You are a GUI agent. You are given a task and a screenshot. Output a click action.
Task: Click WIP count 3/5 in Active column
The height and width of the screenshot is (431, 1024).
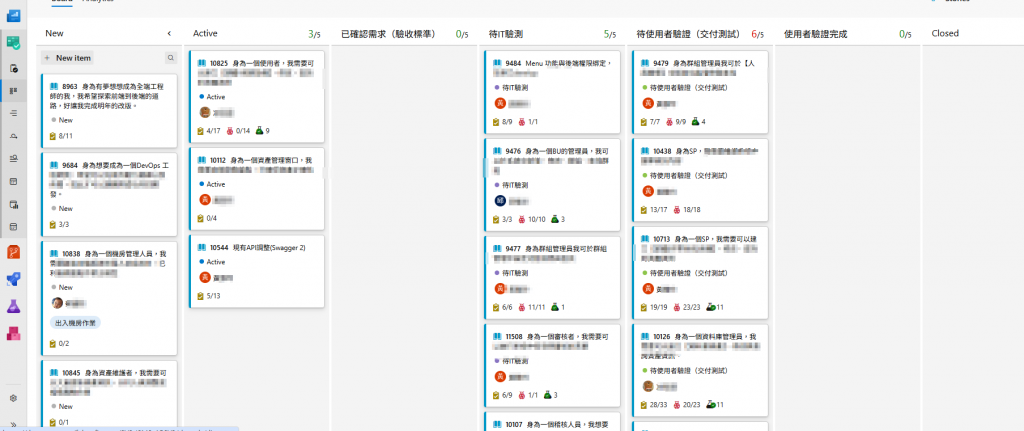click(x=314, y=34)
